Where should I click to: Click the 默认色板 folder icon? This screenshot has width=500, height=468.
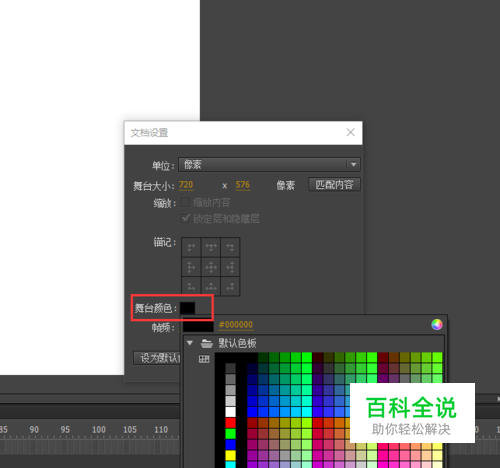click(207, 343)
